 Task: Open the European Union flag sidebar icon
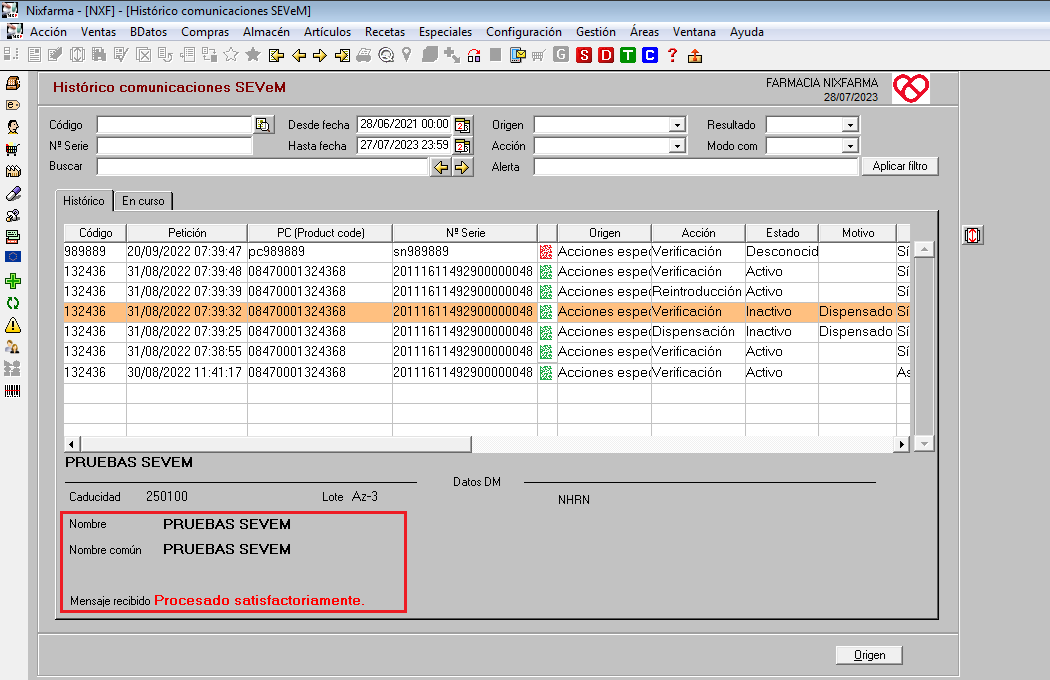click(13, 257)
